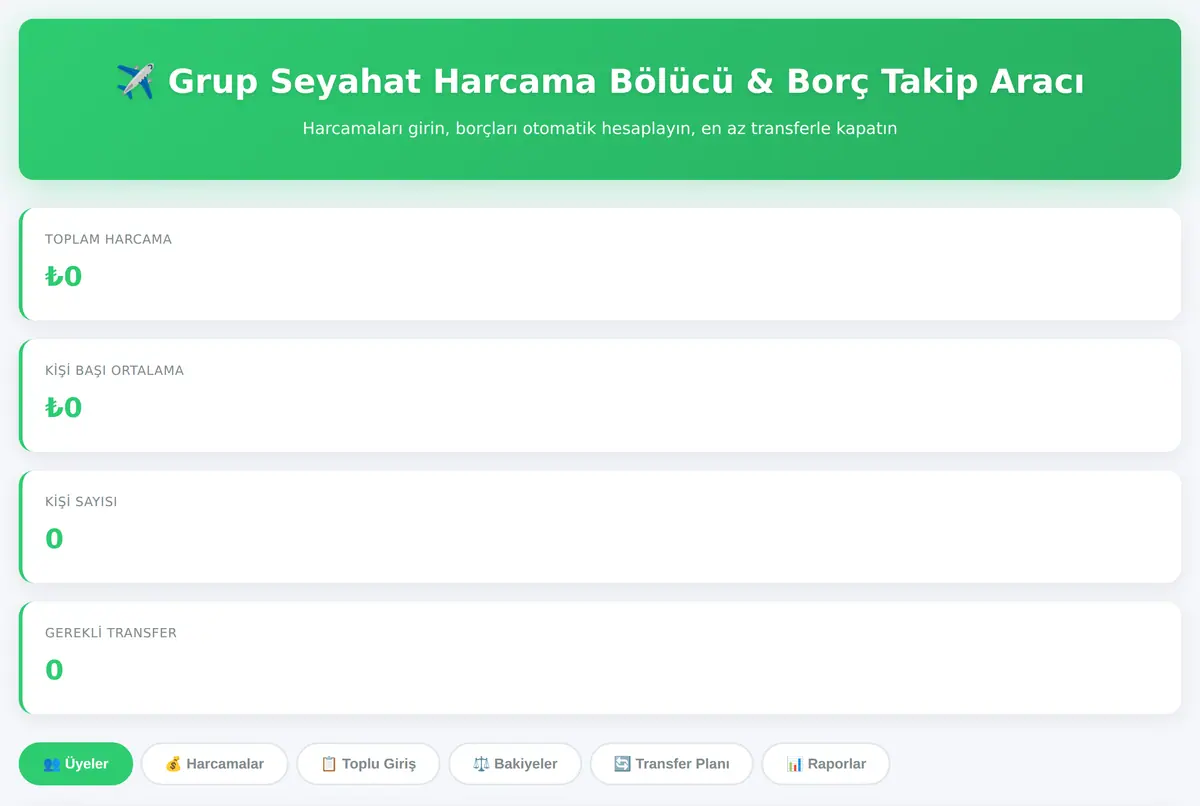Image resolution: width=1200 pixels, height=806 pixels.
Task: Click the GEREKLİ TRANSFER label
Action: tap(111, 633)
